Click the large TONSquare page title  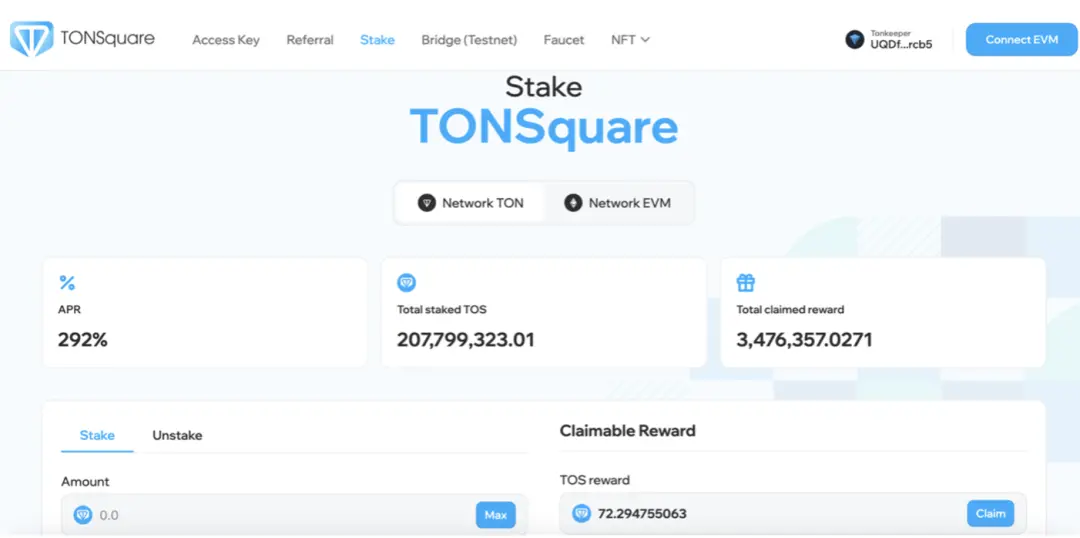click(x=543, y=127)
